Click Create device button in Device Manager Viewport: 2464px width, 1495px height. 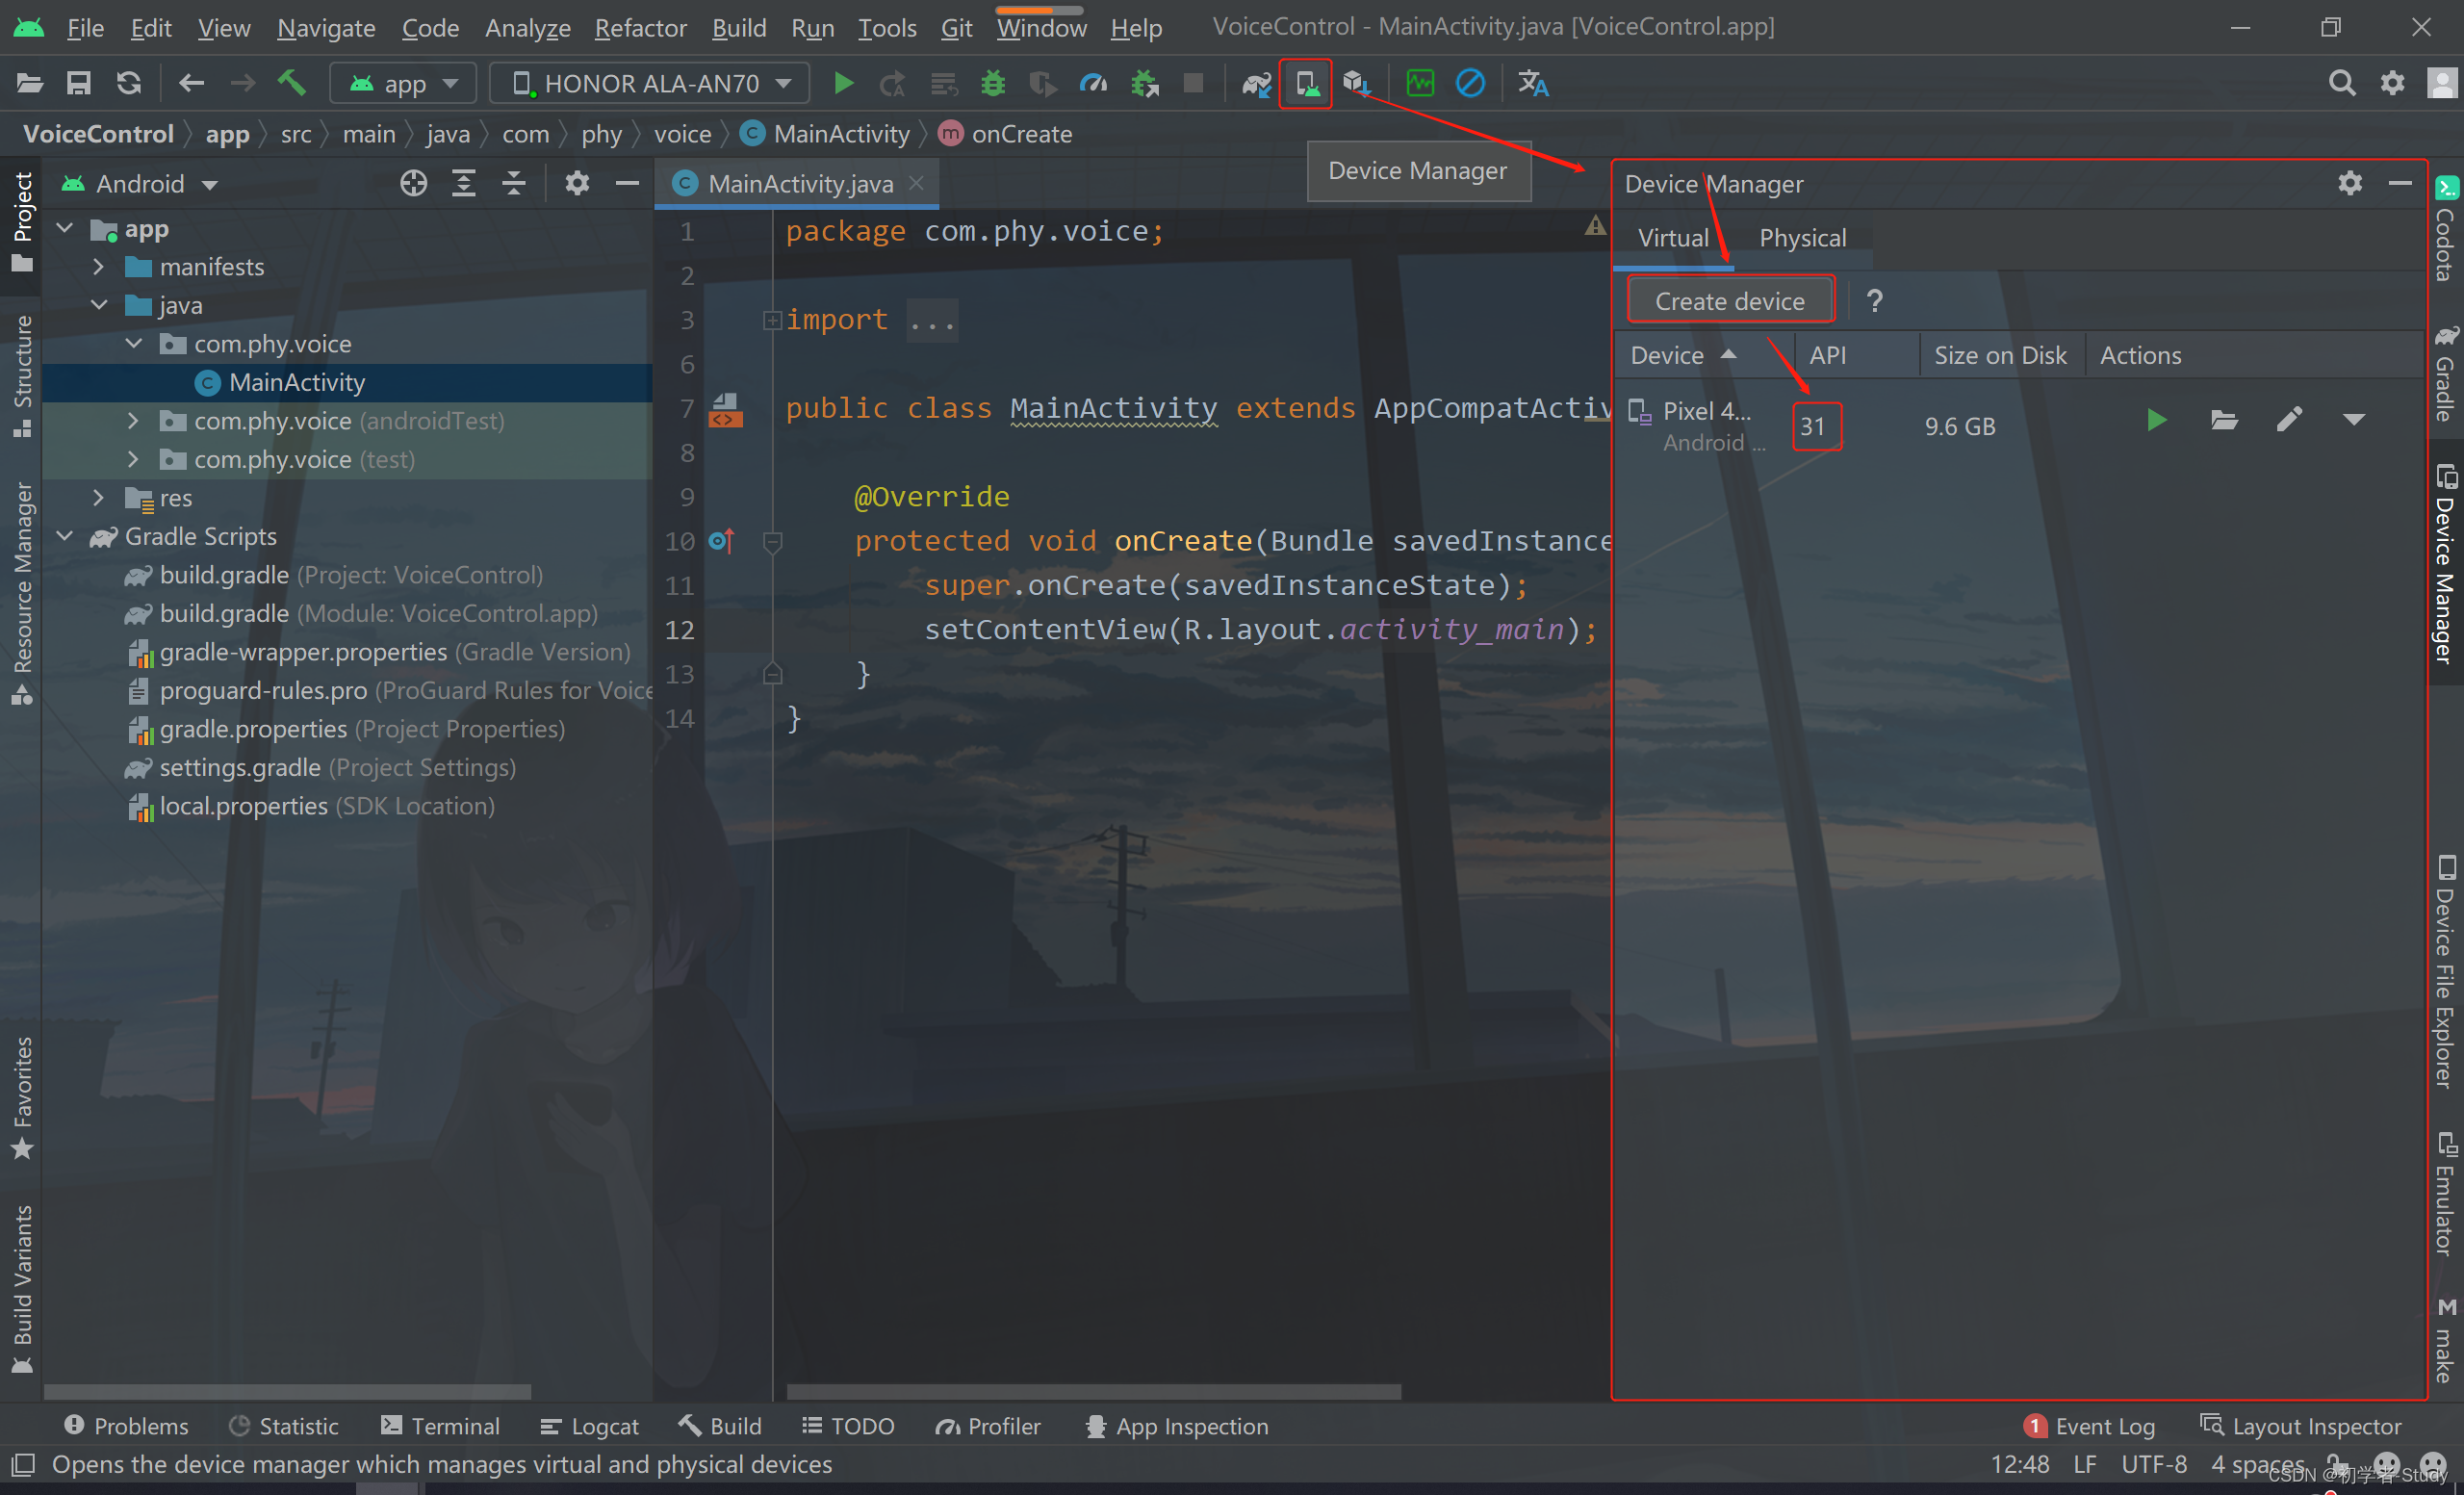pos(1730,299)
